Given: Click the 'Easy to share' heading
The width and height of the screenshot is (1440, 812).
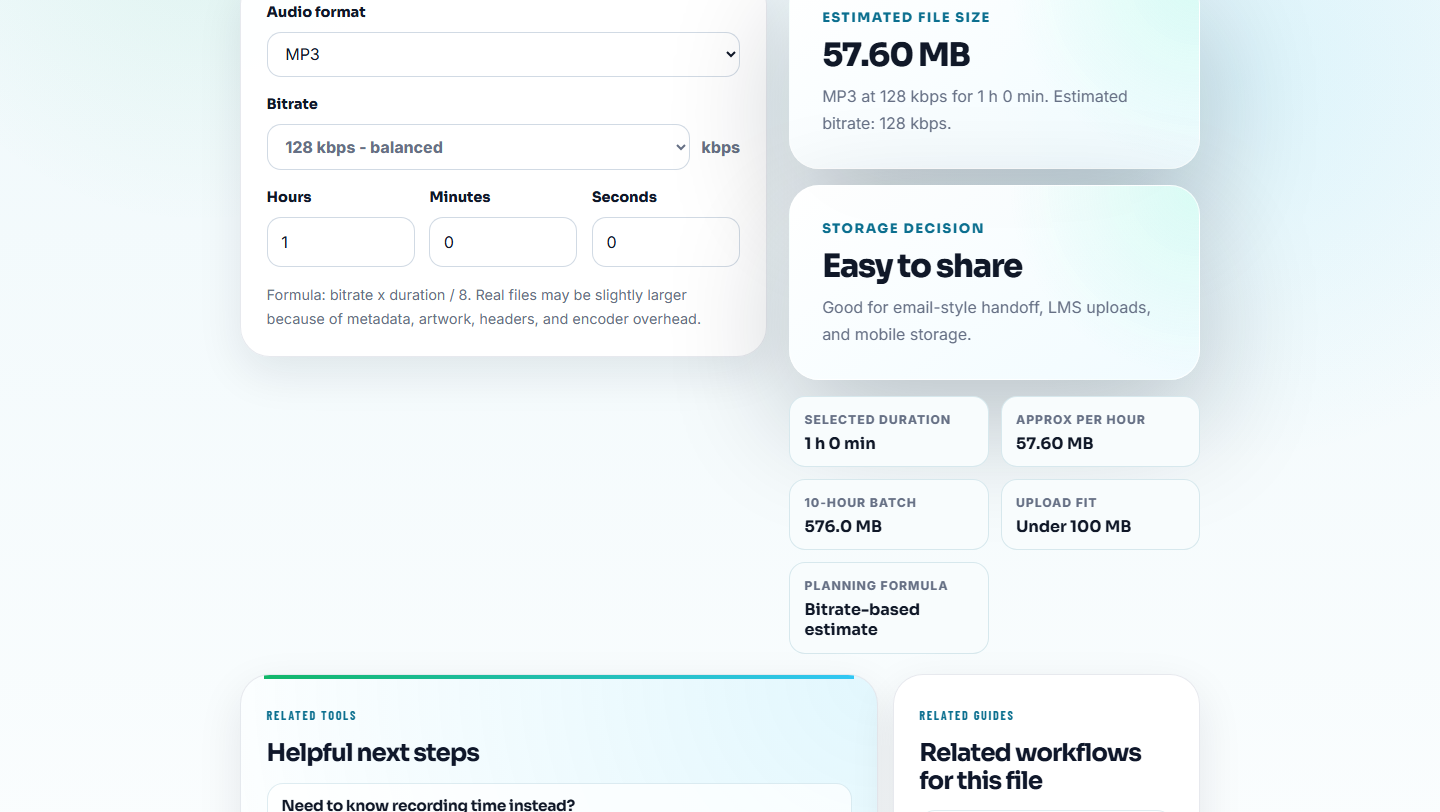Looking at the screenshot, I should [922, 266].
